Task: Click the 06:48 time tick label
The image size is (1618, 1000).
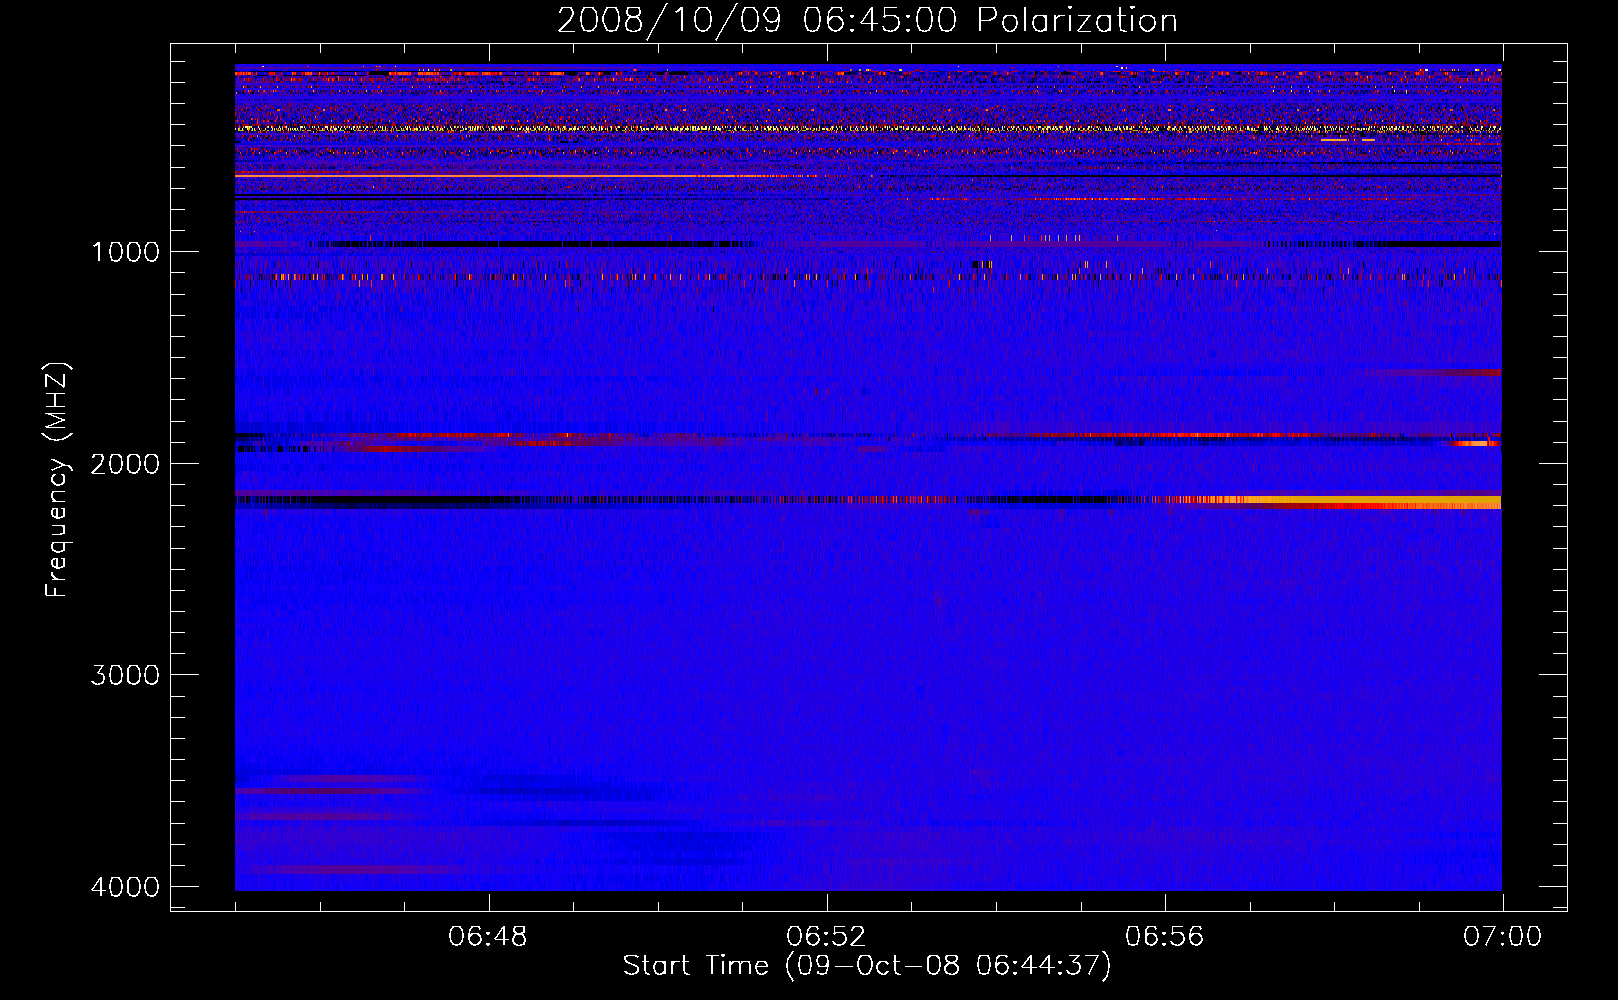Action: coord(488,937)
